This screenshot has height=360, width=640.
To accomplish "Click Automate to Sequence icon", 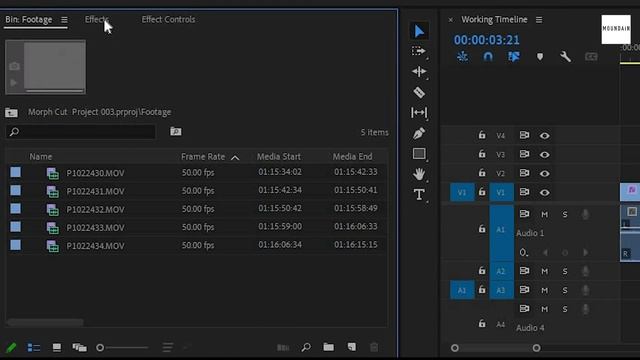I will coord(283,348).
